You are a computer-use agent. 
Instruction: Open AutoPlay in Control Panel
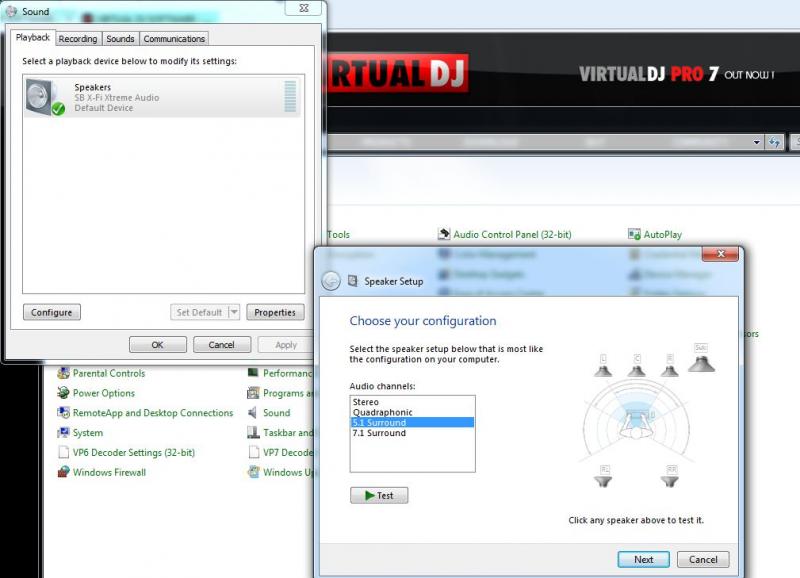click(662, 235)
